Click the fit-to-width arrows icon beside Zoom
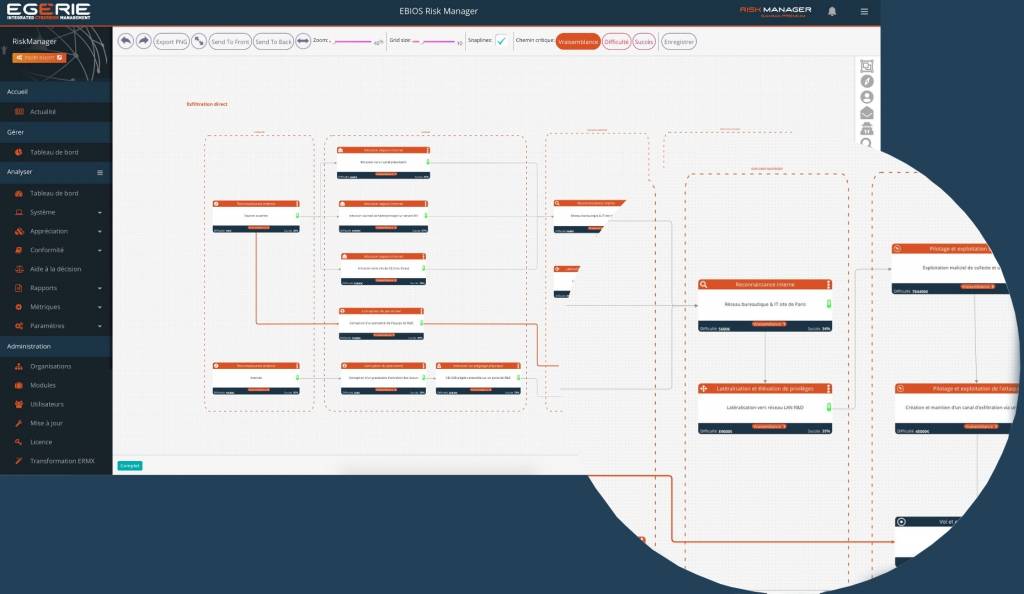The width and height of the screenshot is (1024, 594). (303, 41)
